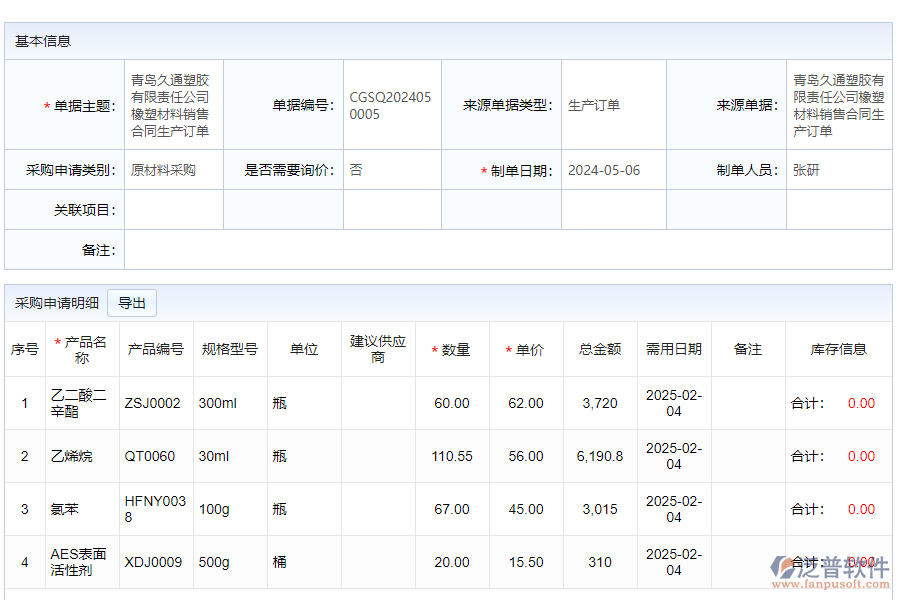Image resolution: width=900 pixels, height=600 pixels.
Task: Click the 制单人员 field showing 张研
Action: pyautogui.click(x=838, y=170)
